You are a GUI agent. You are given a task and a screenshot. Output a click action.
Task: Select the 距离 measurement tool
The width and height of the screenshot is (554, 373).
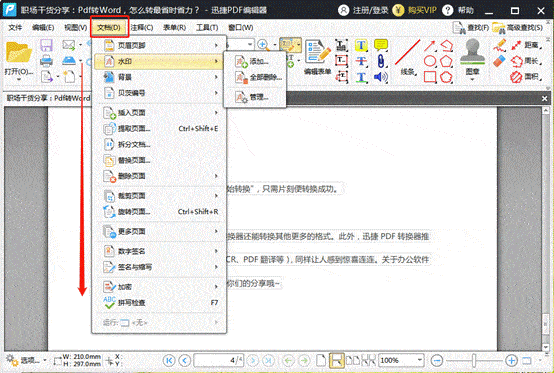[526, 45]
